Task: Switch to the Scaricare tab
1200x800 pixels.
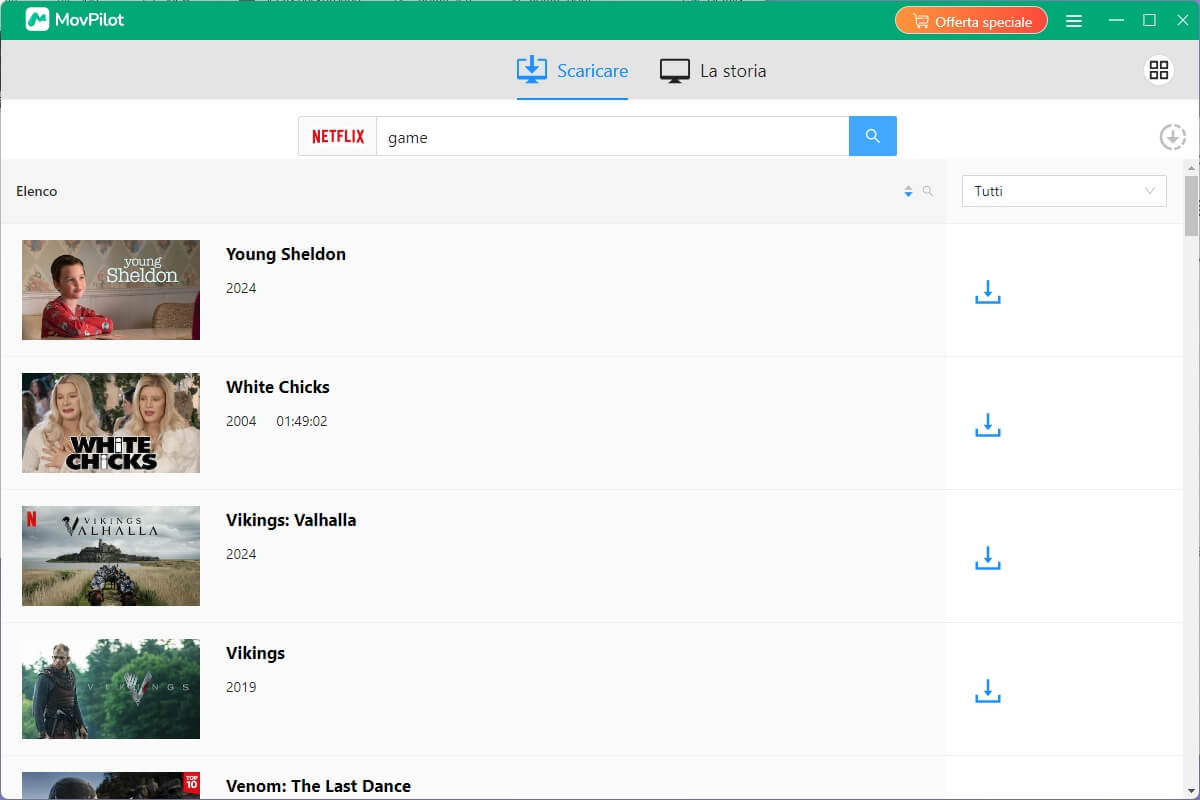Action: click(572, 71)
